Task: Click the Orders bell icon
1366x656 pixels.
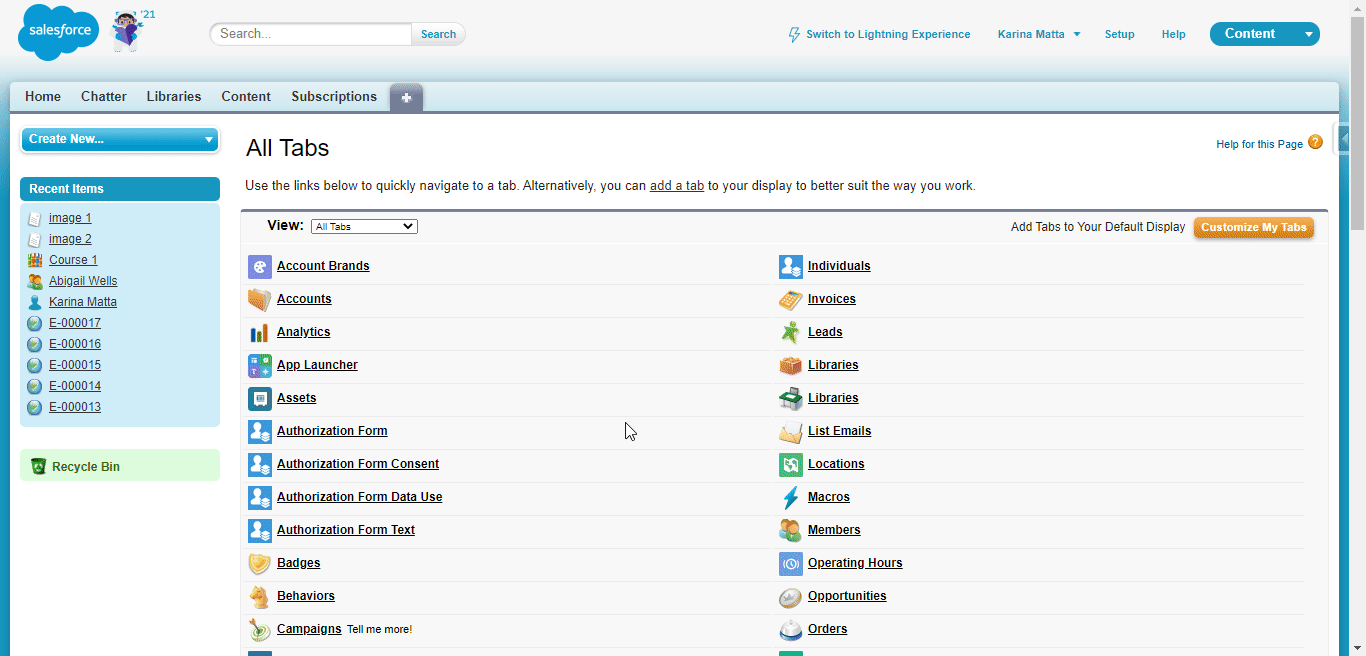Action: tap(790, 629)
